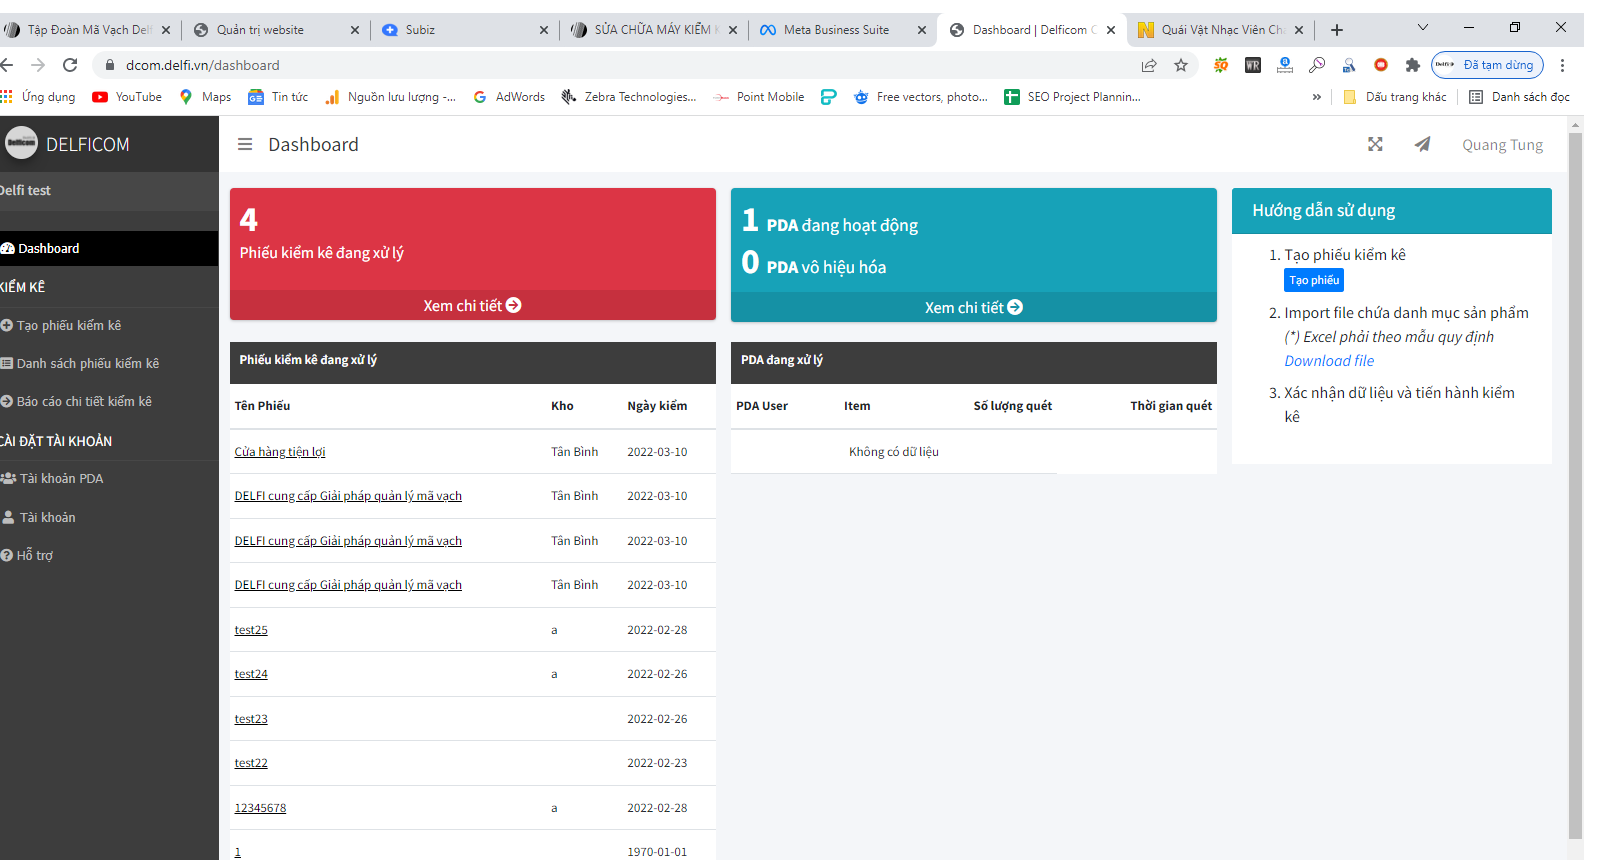This screenshot has width=1600, height=860.
Task: Click the paper plane icon in header
Action: 1422,145
